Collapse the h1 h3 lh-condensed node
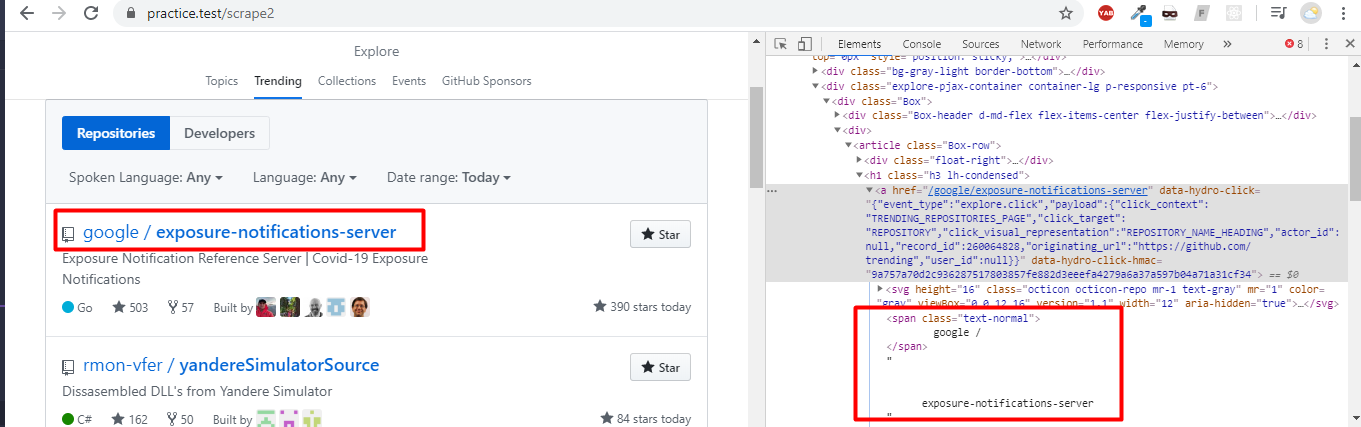 click(861, 174)
